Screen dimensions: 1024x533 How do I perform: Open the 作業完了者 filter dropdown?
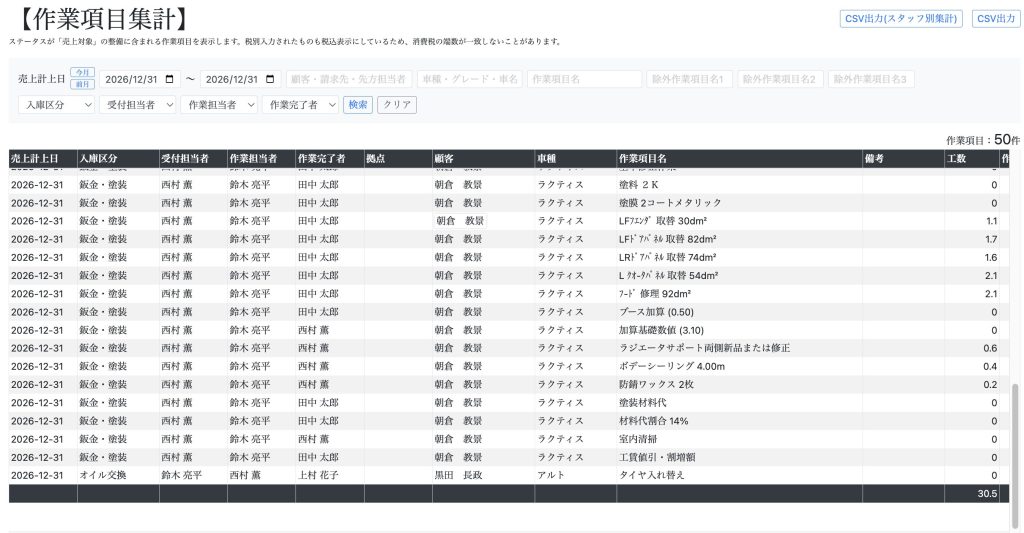[300, 104]
